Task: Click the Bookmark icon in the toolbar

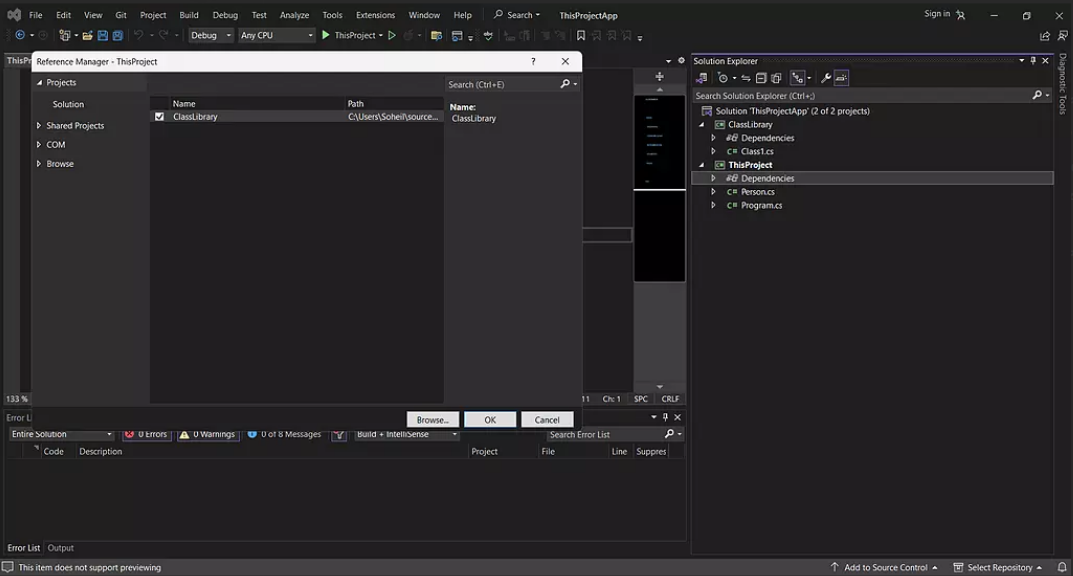Action: (x=581, y=35)
